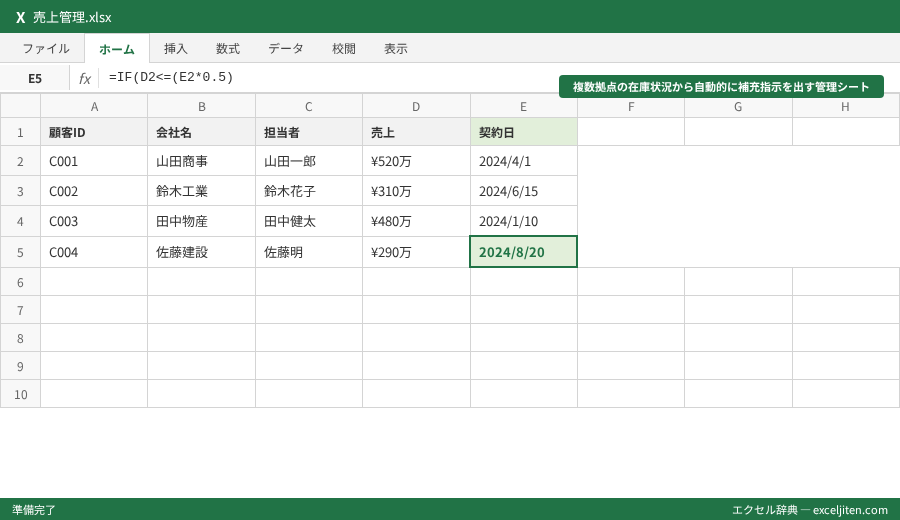Viewport: 900px width, 520px height.
Task: Click the 契約日 header cell
Action: [523, 132]
